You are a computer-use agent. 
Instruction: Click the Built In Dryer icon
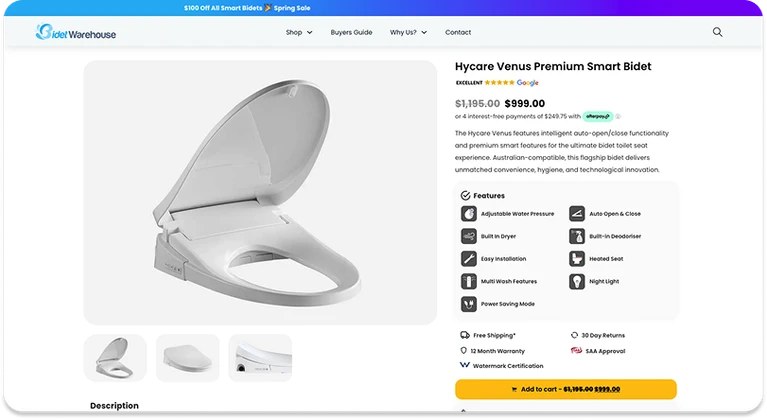468,236
